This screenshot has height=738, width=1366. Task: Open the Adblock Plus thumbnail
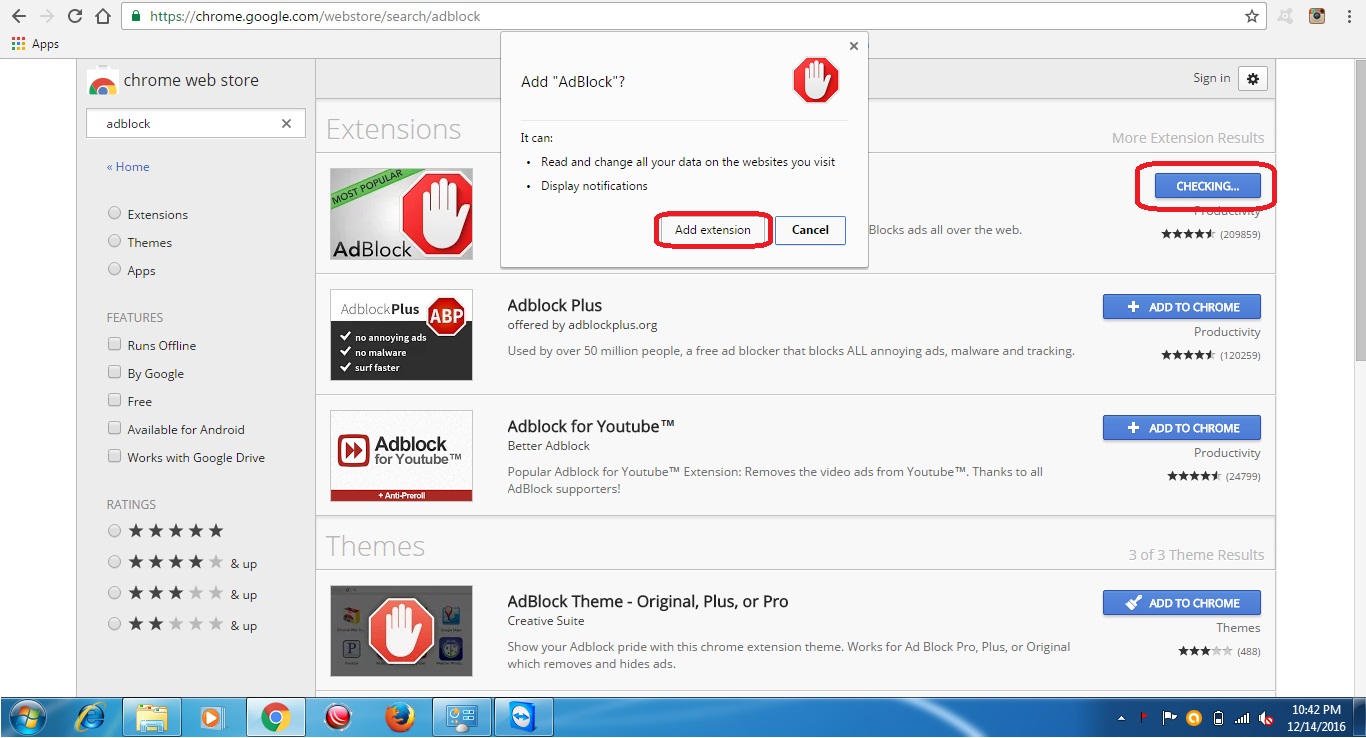tap(401, 335)
